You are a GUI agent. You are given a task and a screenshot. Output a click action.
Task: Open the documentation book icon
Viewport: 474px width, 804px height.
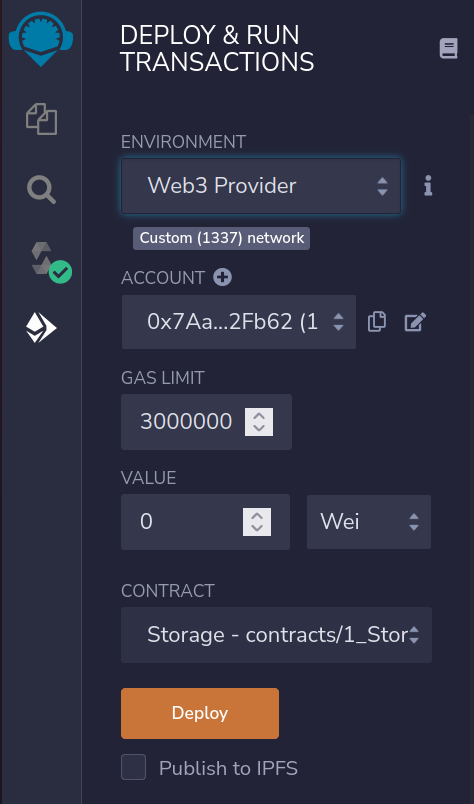tap(448, 49)
